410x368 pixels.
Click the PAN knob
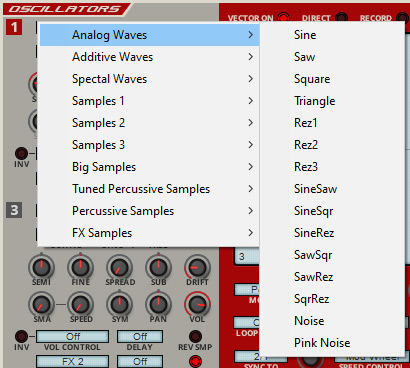[158, 304]
